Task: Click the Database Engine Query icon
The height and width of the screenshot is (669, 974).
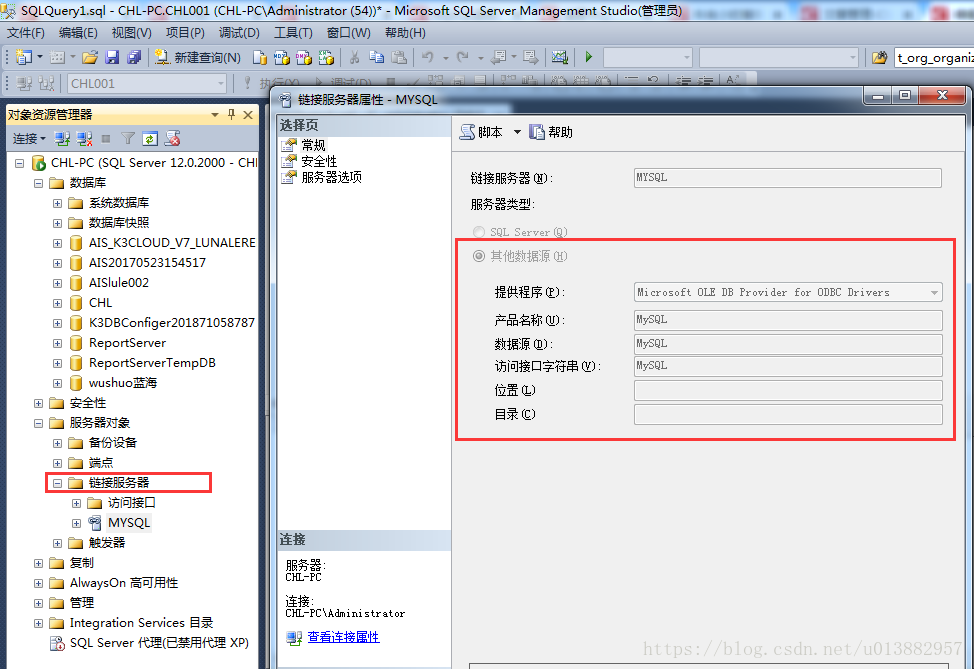Action: [x=260, y=58]
